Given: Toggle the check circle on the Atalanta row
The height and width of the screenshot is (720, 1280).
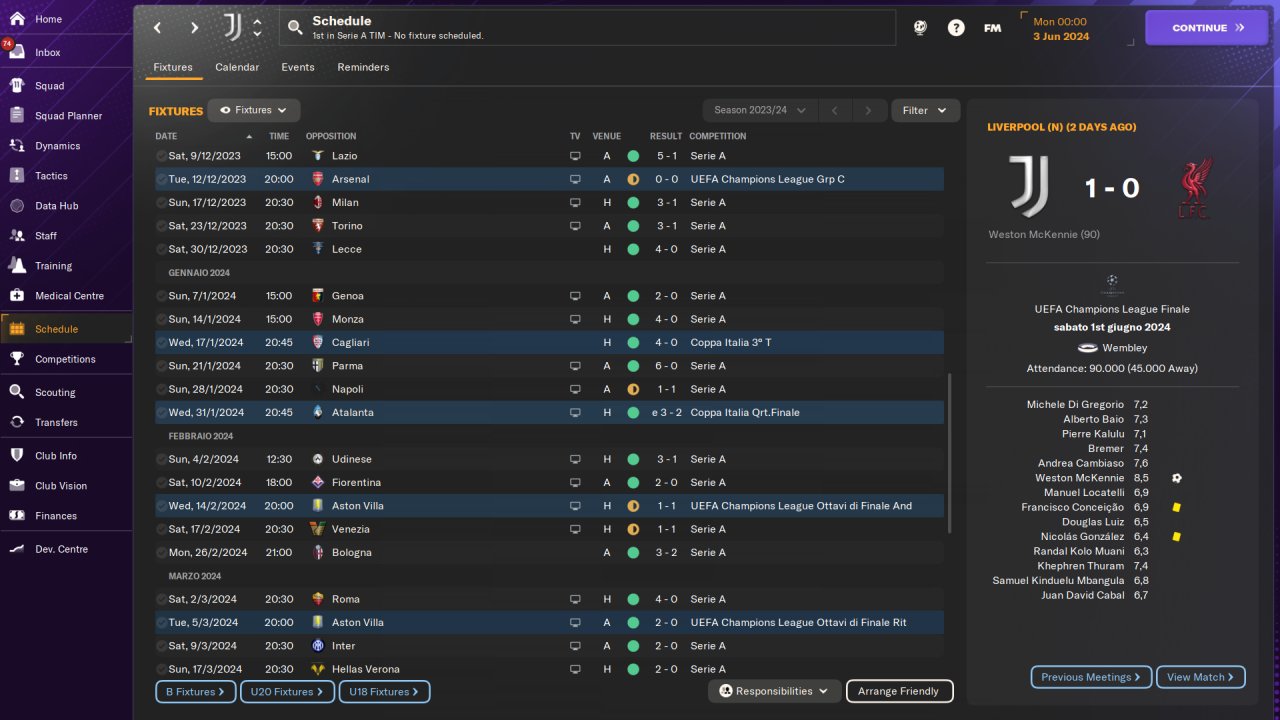Looking at the screenshot, I should (162, 412).
